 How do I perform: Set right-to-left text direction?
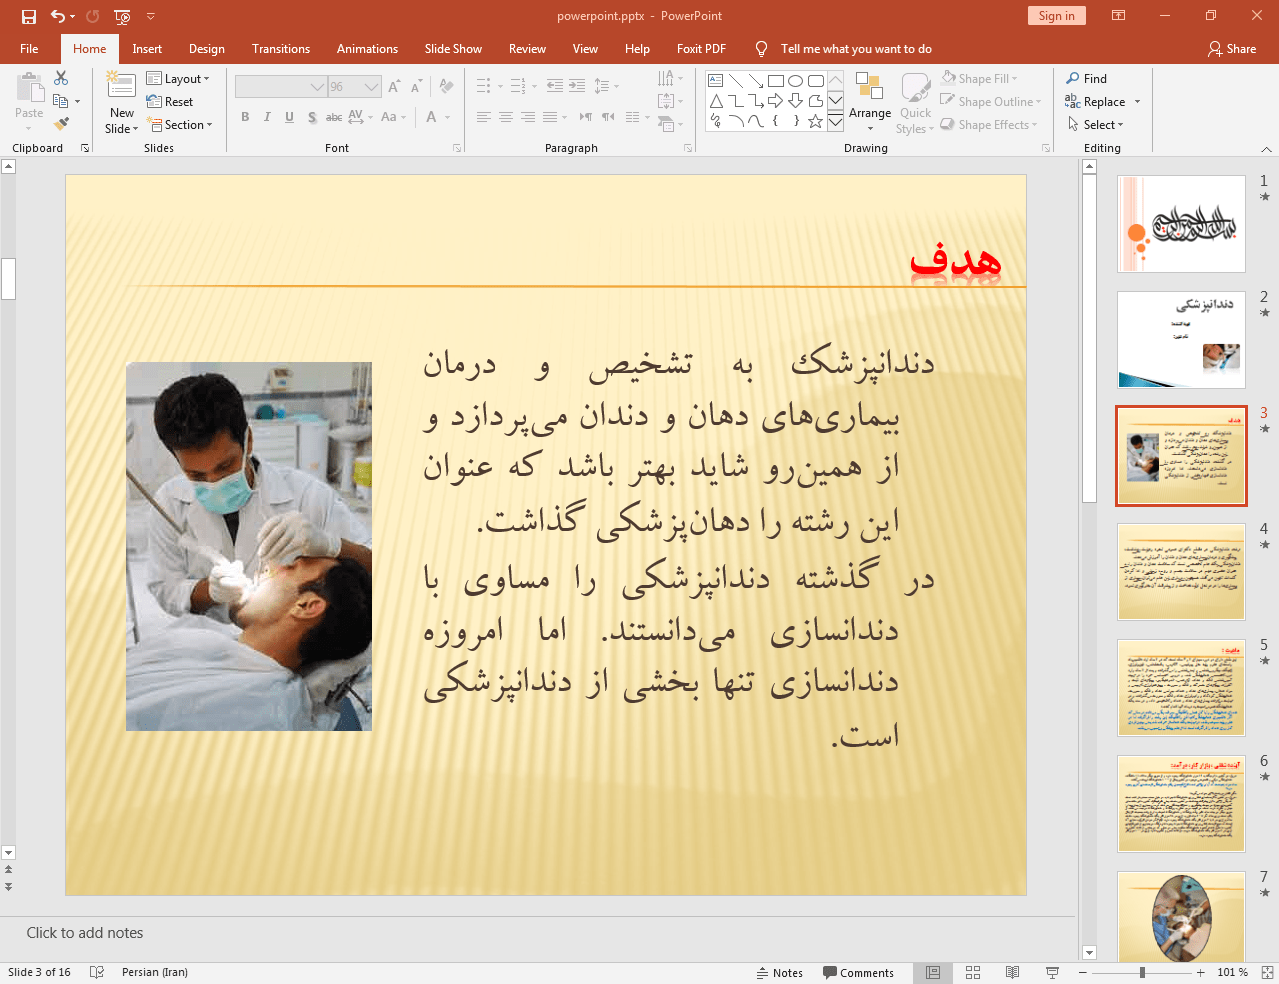(x=608, y=117)
